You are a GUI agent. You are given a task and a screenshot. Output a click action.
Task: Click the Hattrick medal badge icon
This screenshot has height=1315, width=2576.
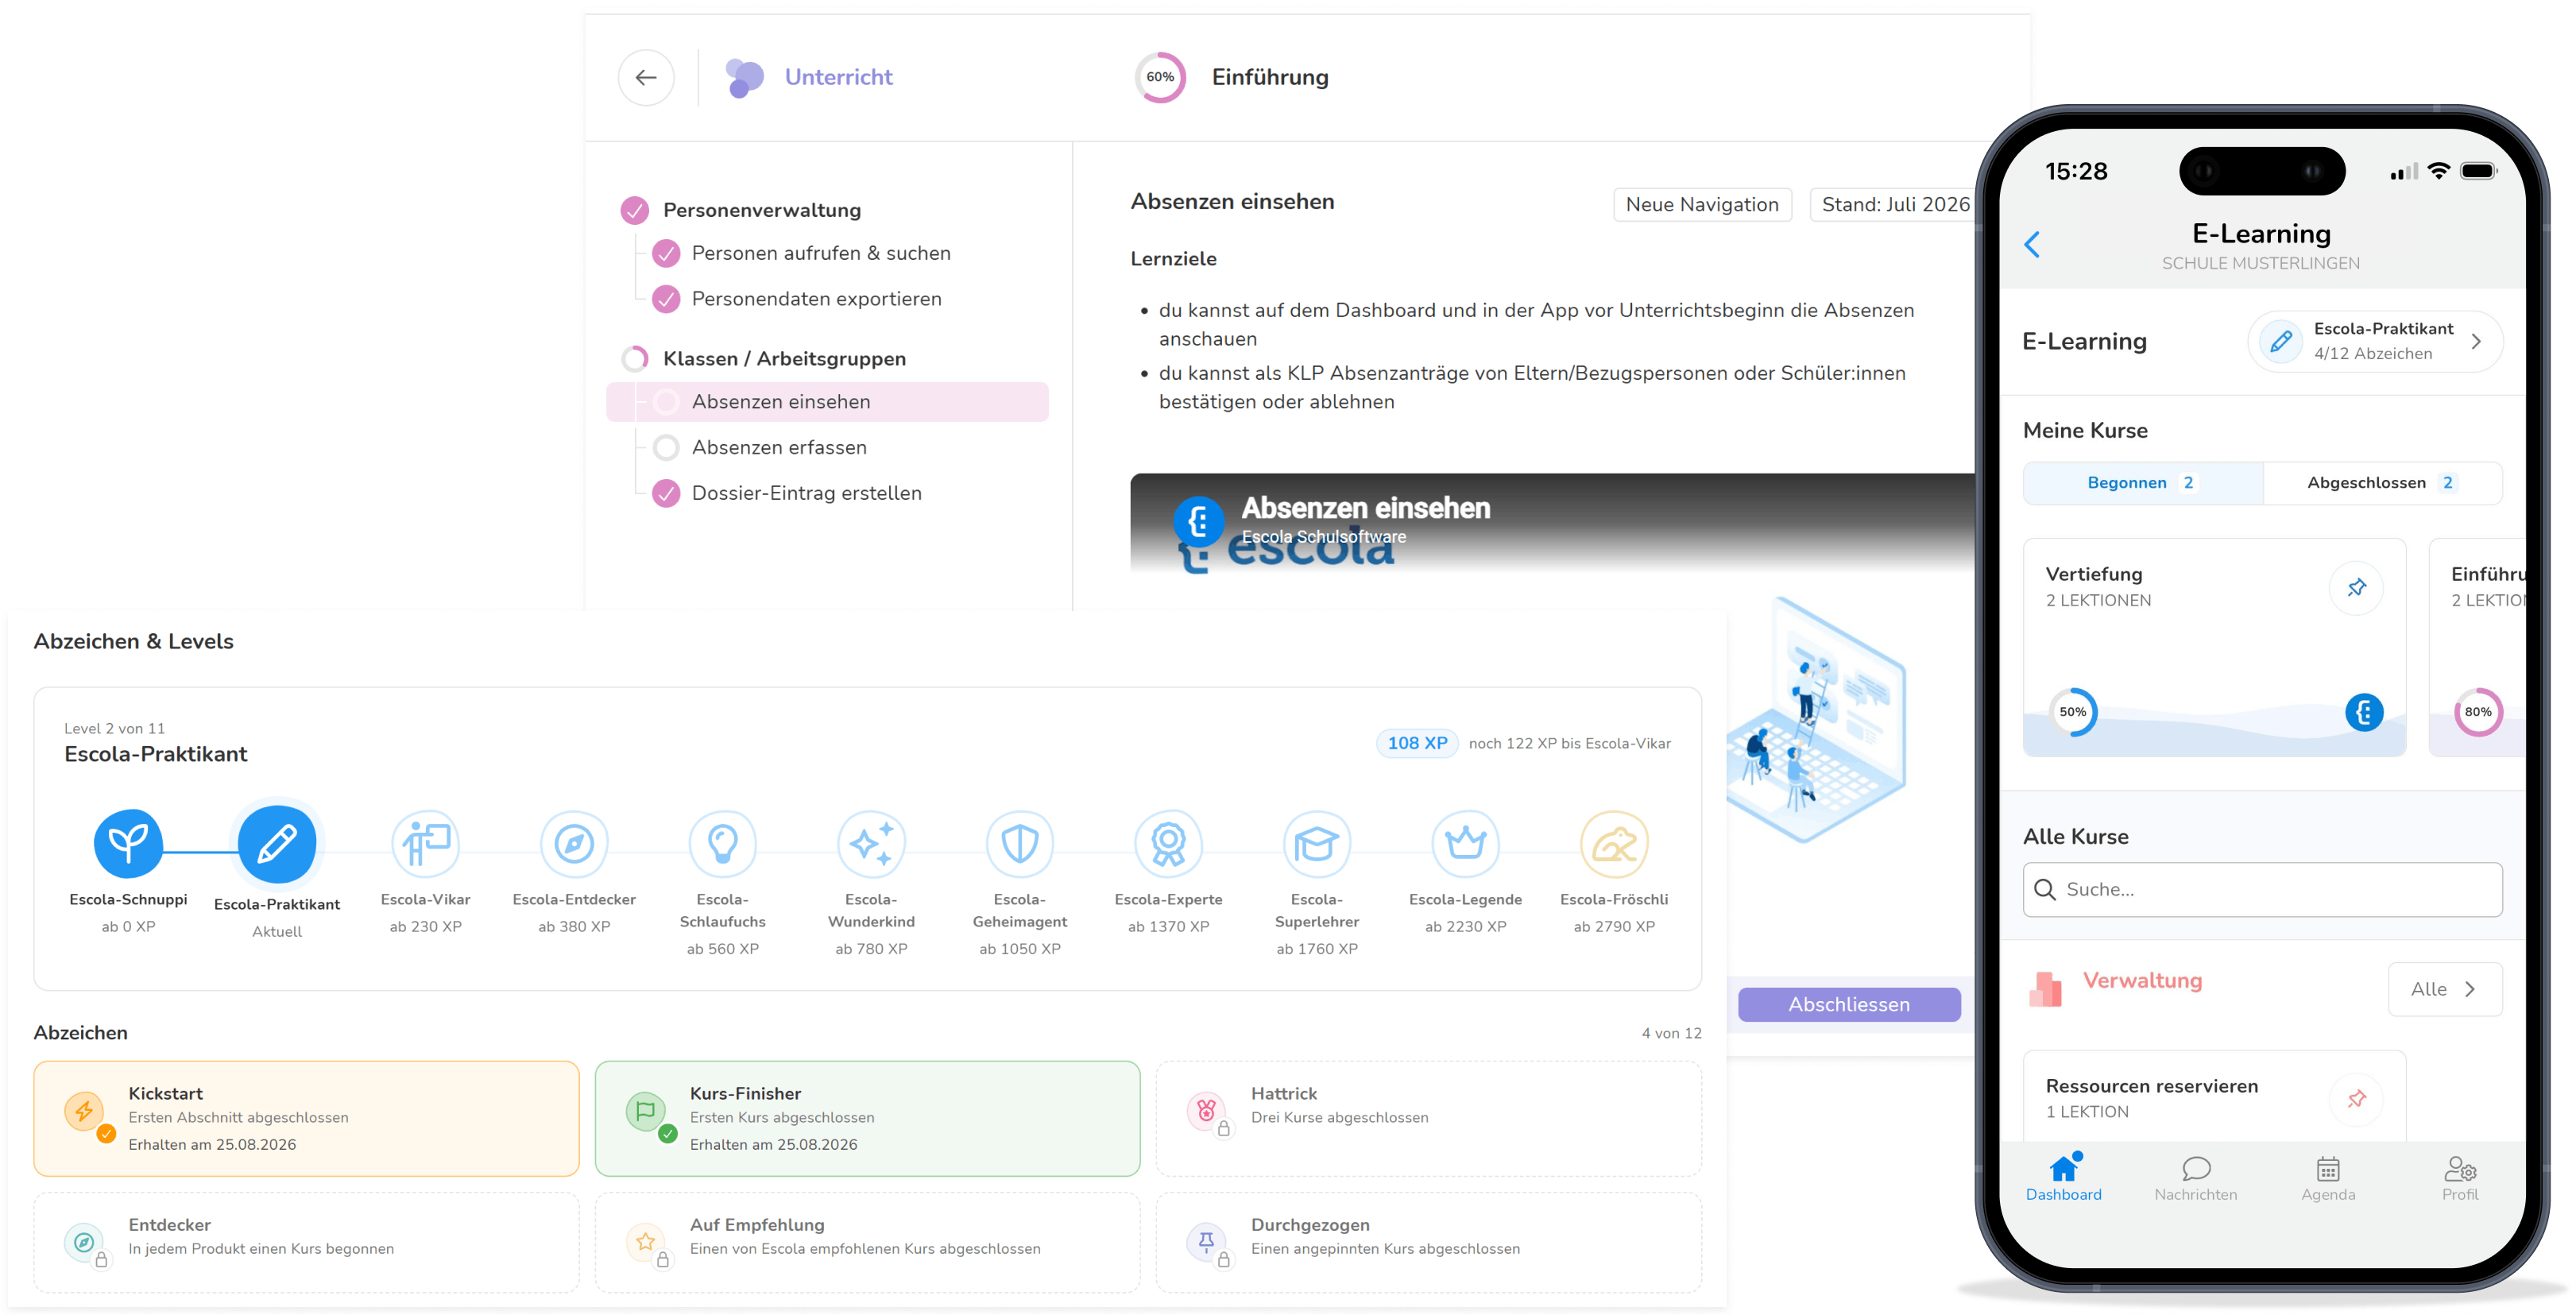1206,1110
